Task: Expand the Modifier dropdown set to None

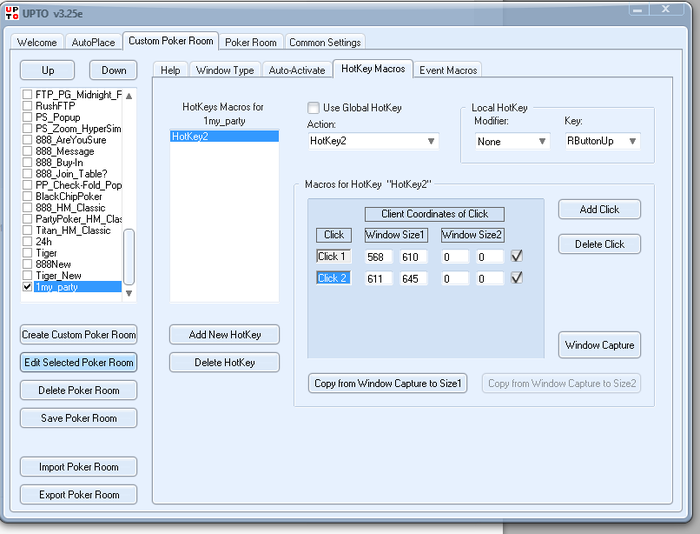Action: [x=511, y=142]
